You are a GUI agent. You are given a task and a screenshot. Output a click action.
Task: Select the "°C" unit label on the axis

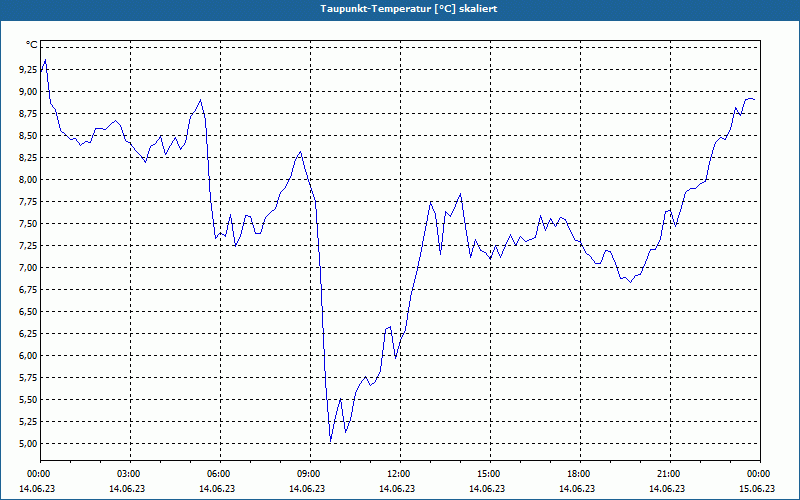click(32, 45)
